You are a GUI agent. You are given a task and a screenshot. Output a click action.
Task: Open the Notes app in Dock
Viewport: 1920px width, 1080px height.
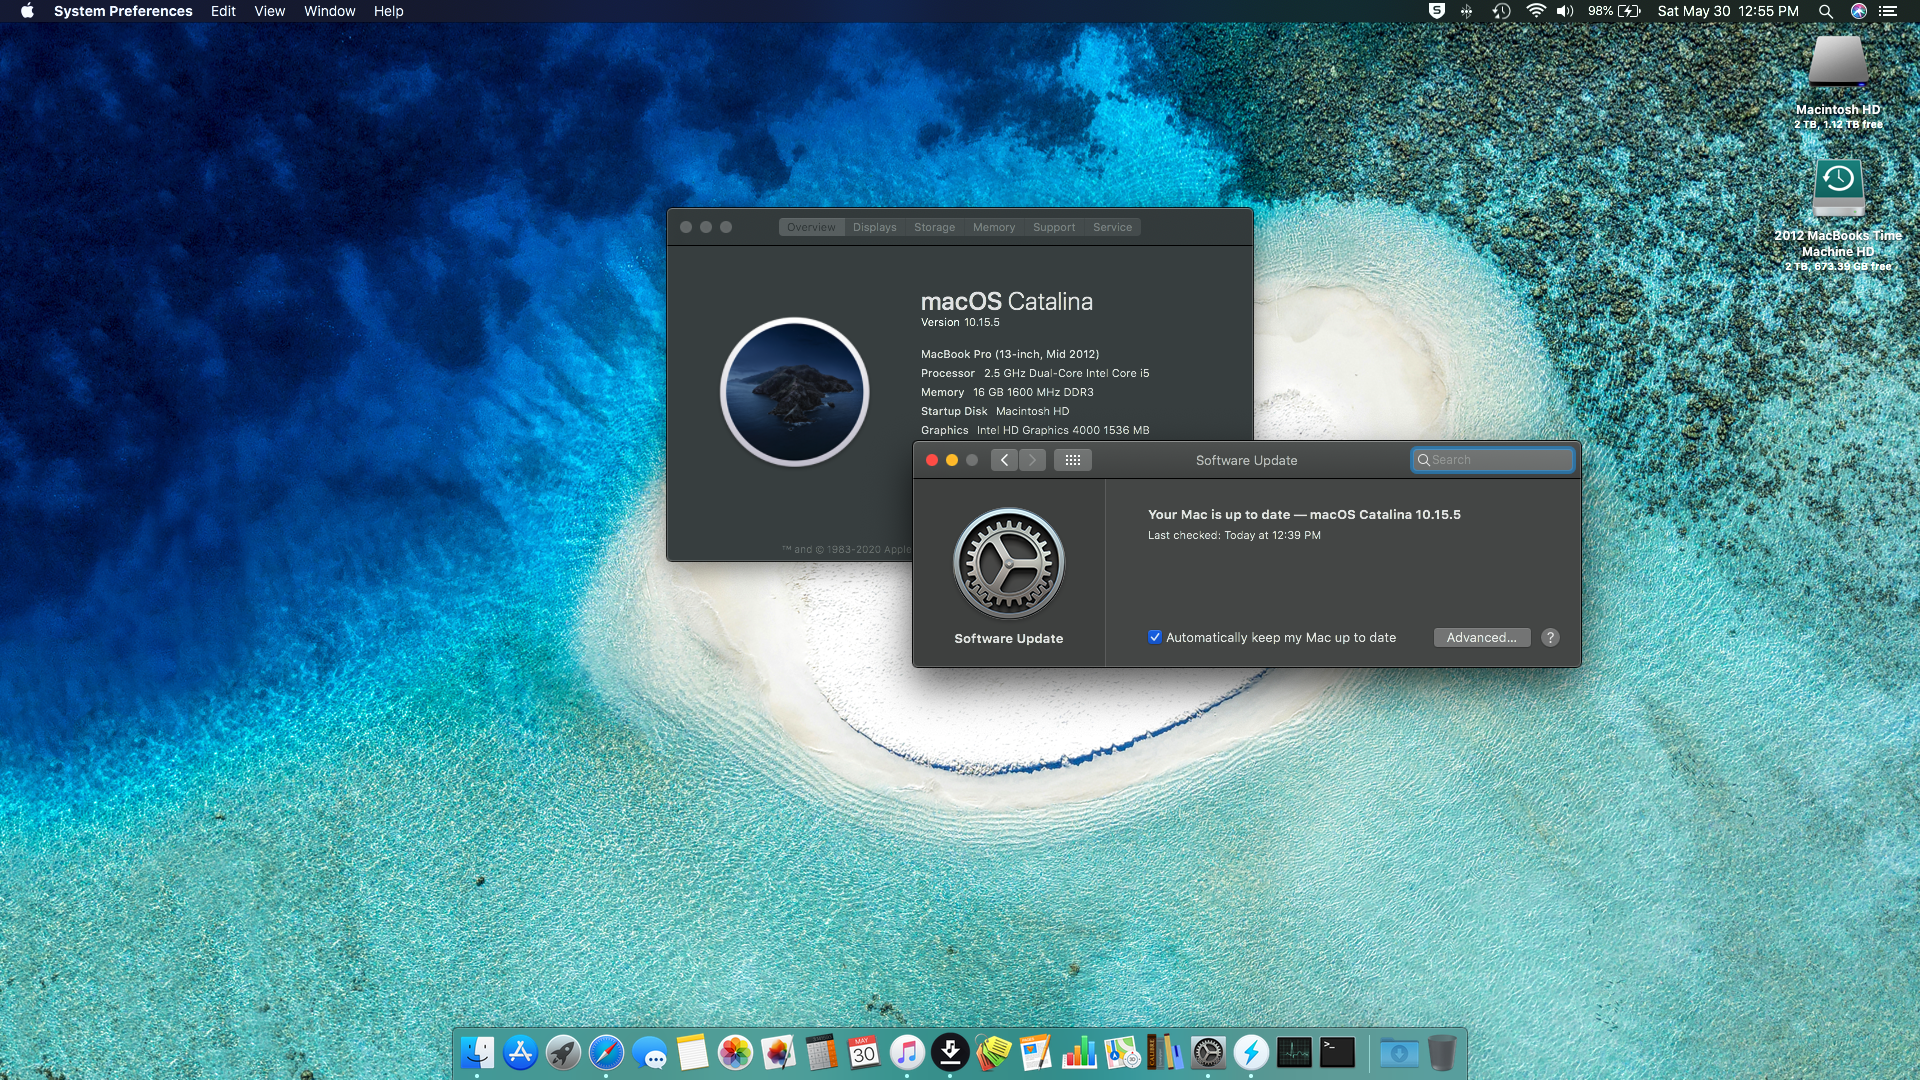coord(692,1052)
